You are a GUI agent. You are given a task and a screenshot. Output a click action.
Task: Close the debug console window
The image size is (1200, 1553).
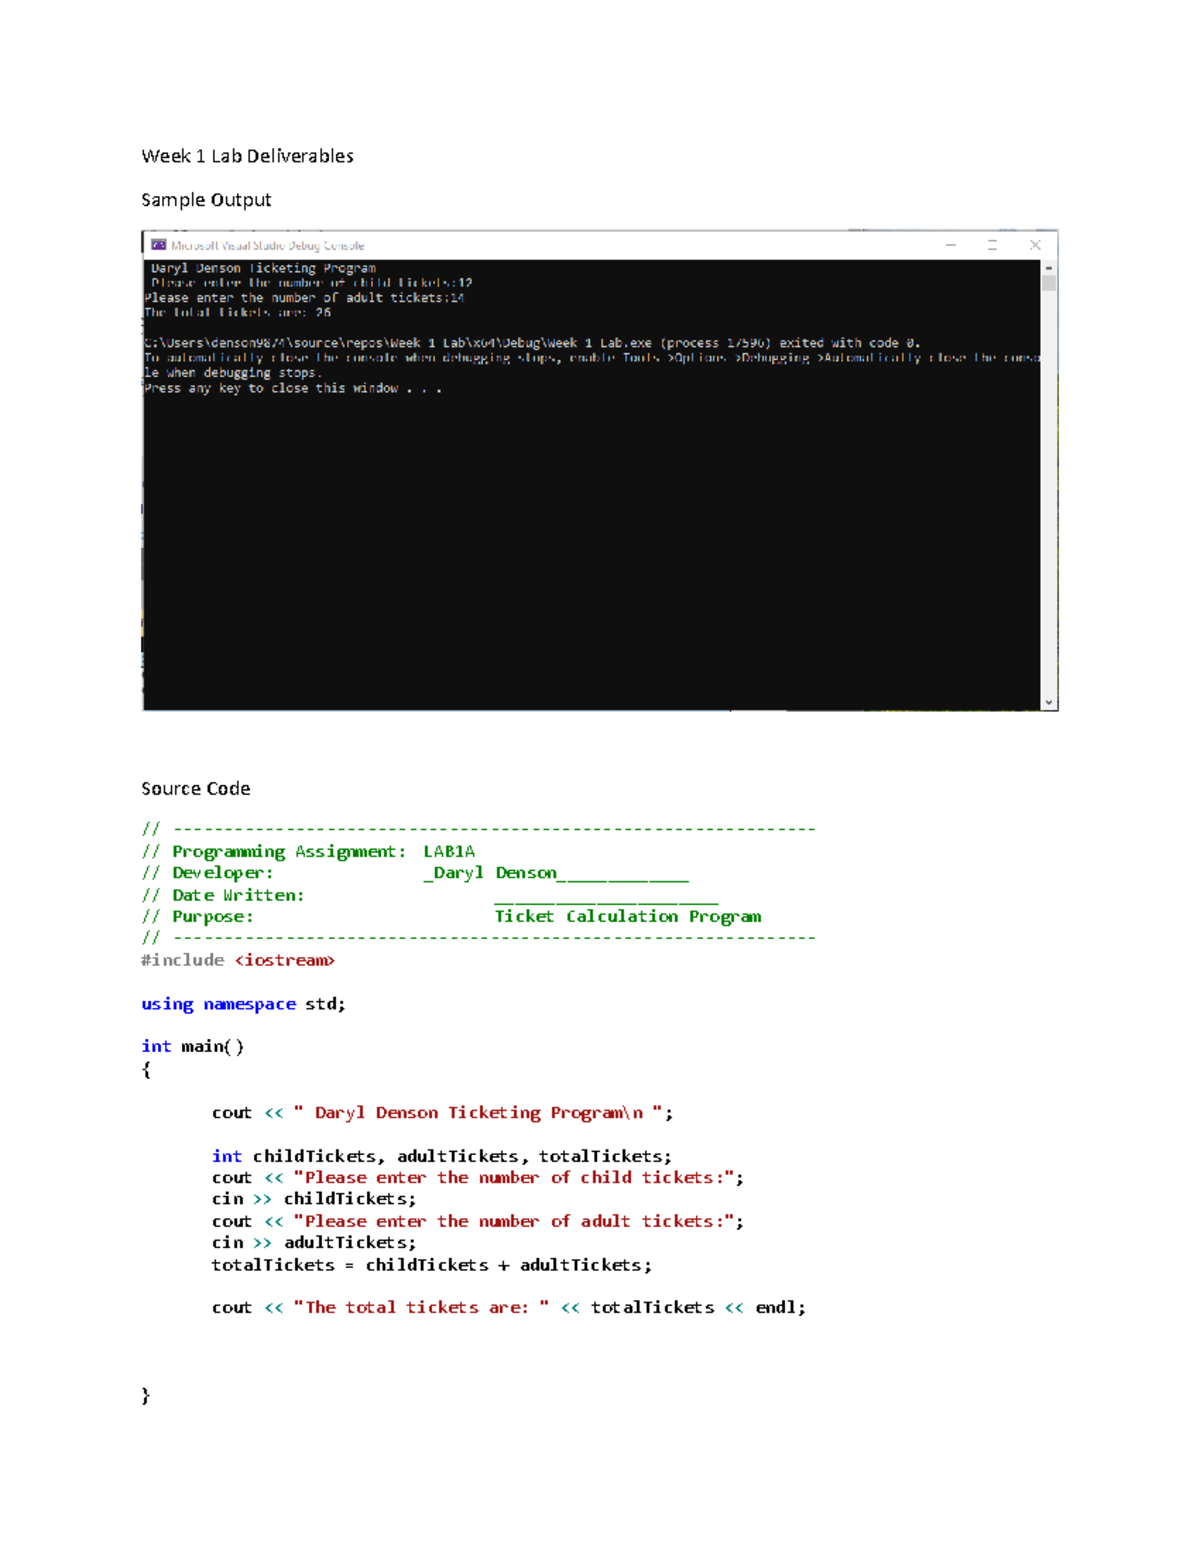tap(1035, 244)
